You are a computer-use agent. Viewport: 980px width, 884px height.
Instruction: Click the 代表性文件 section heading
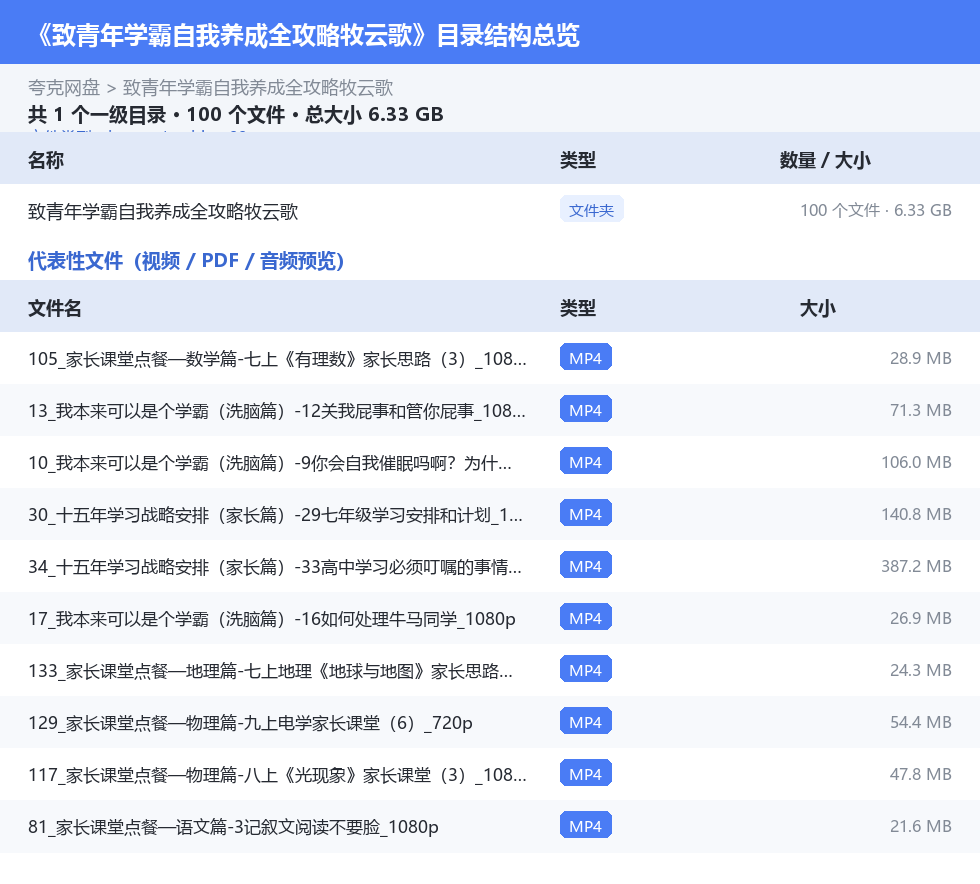pos(186,261)
